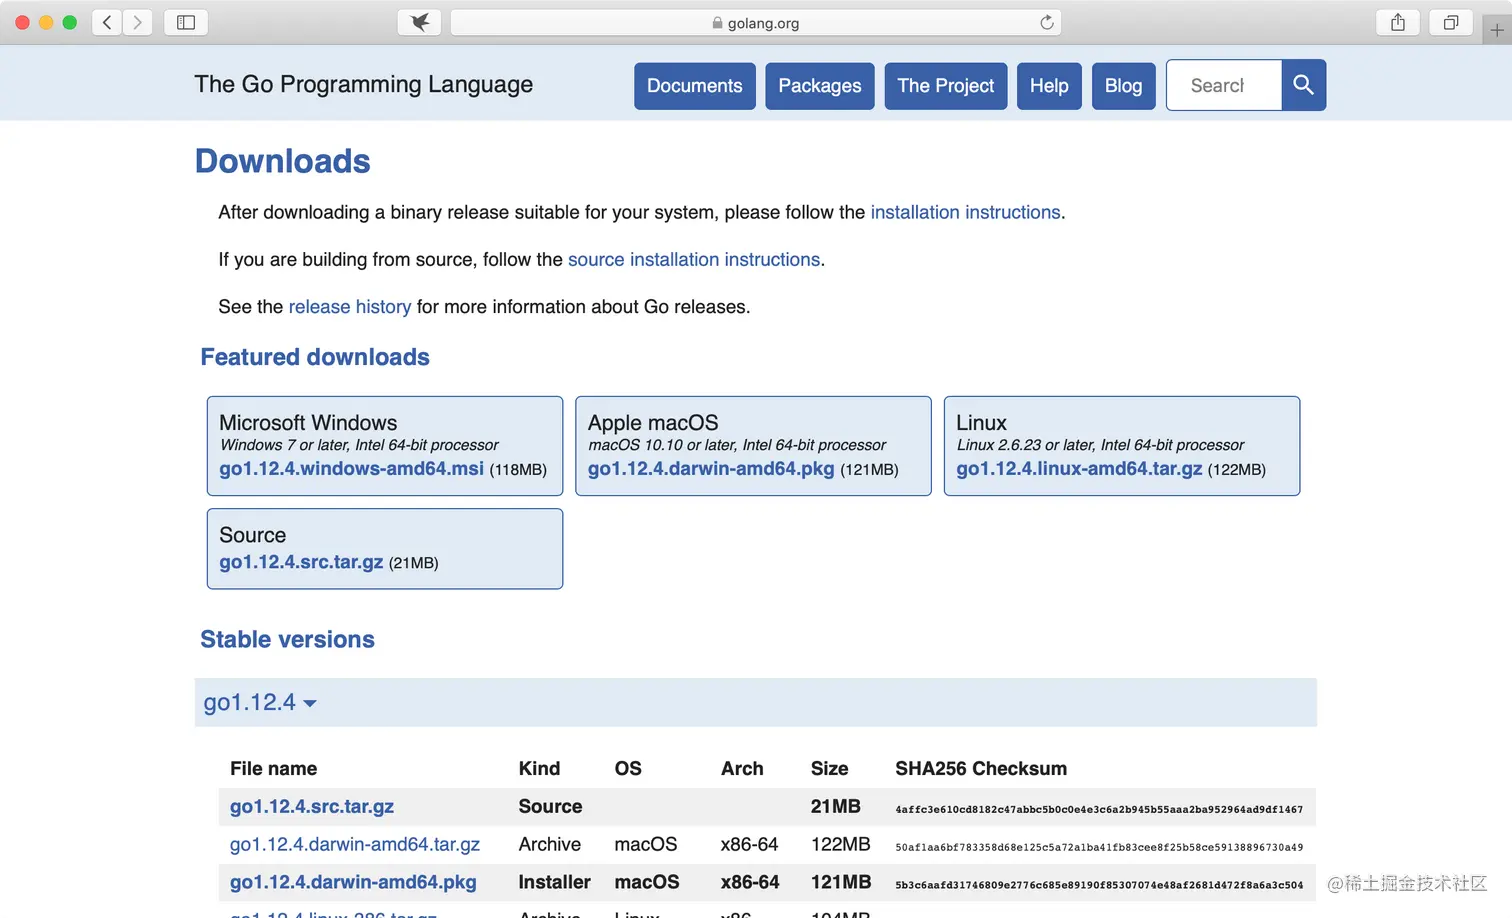
Task: Click the 21MB size cell
Action: 835,806
